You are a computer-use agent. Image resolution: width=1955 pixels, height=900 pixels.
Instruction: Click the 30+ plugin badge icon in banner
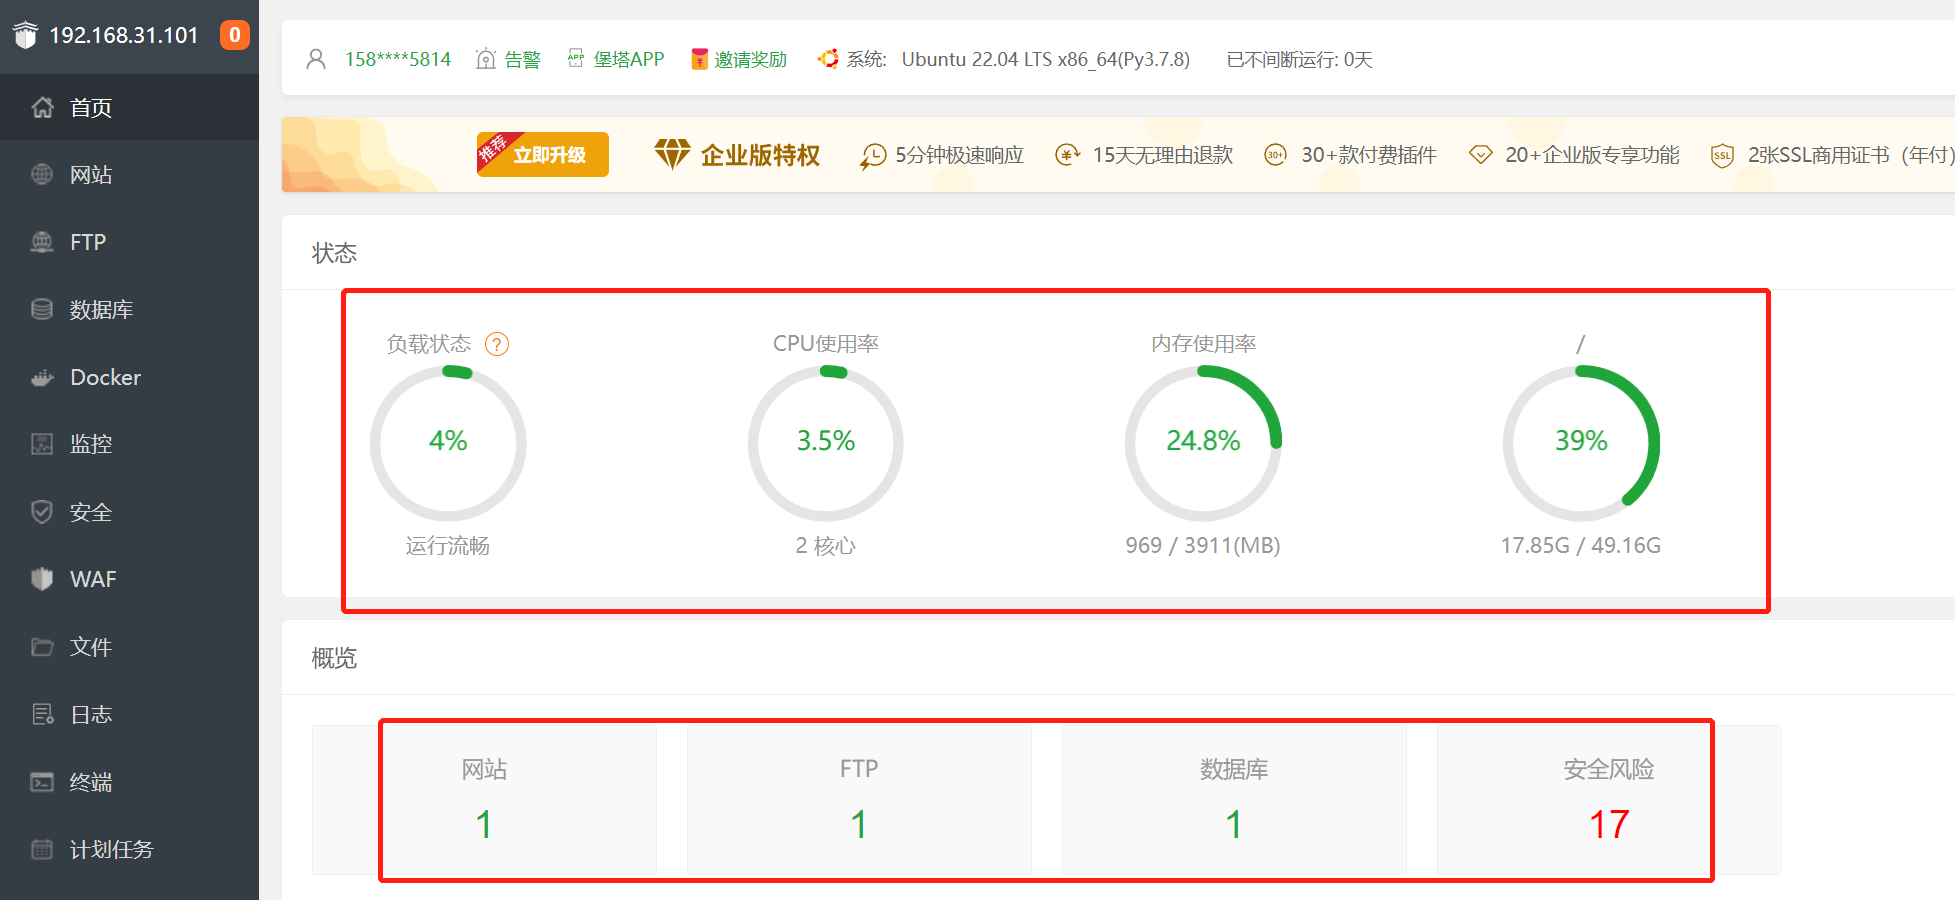click(x=1275, y=155)
